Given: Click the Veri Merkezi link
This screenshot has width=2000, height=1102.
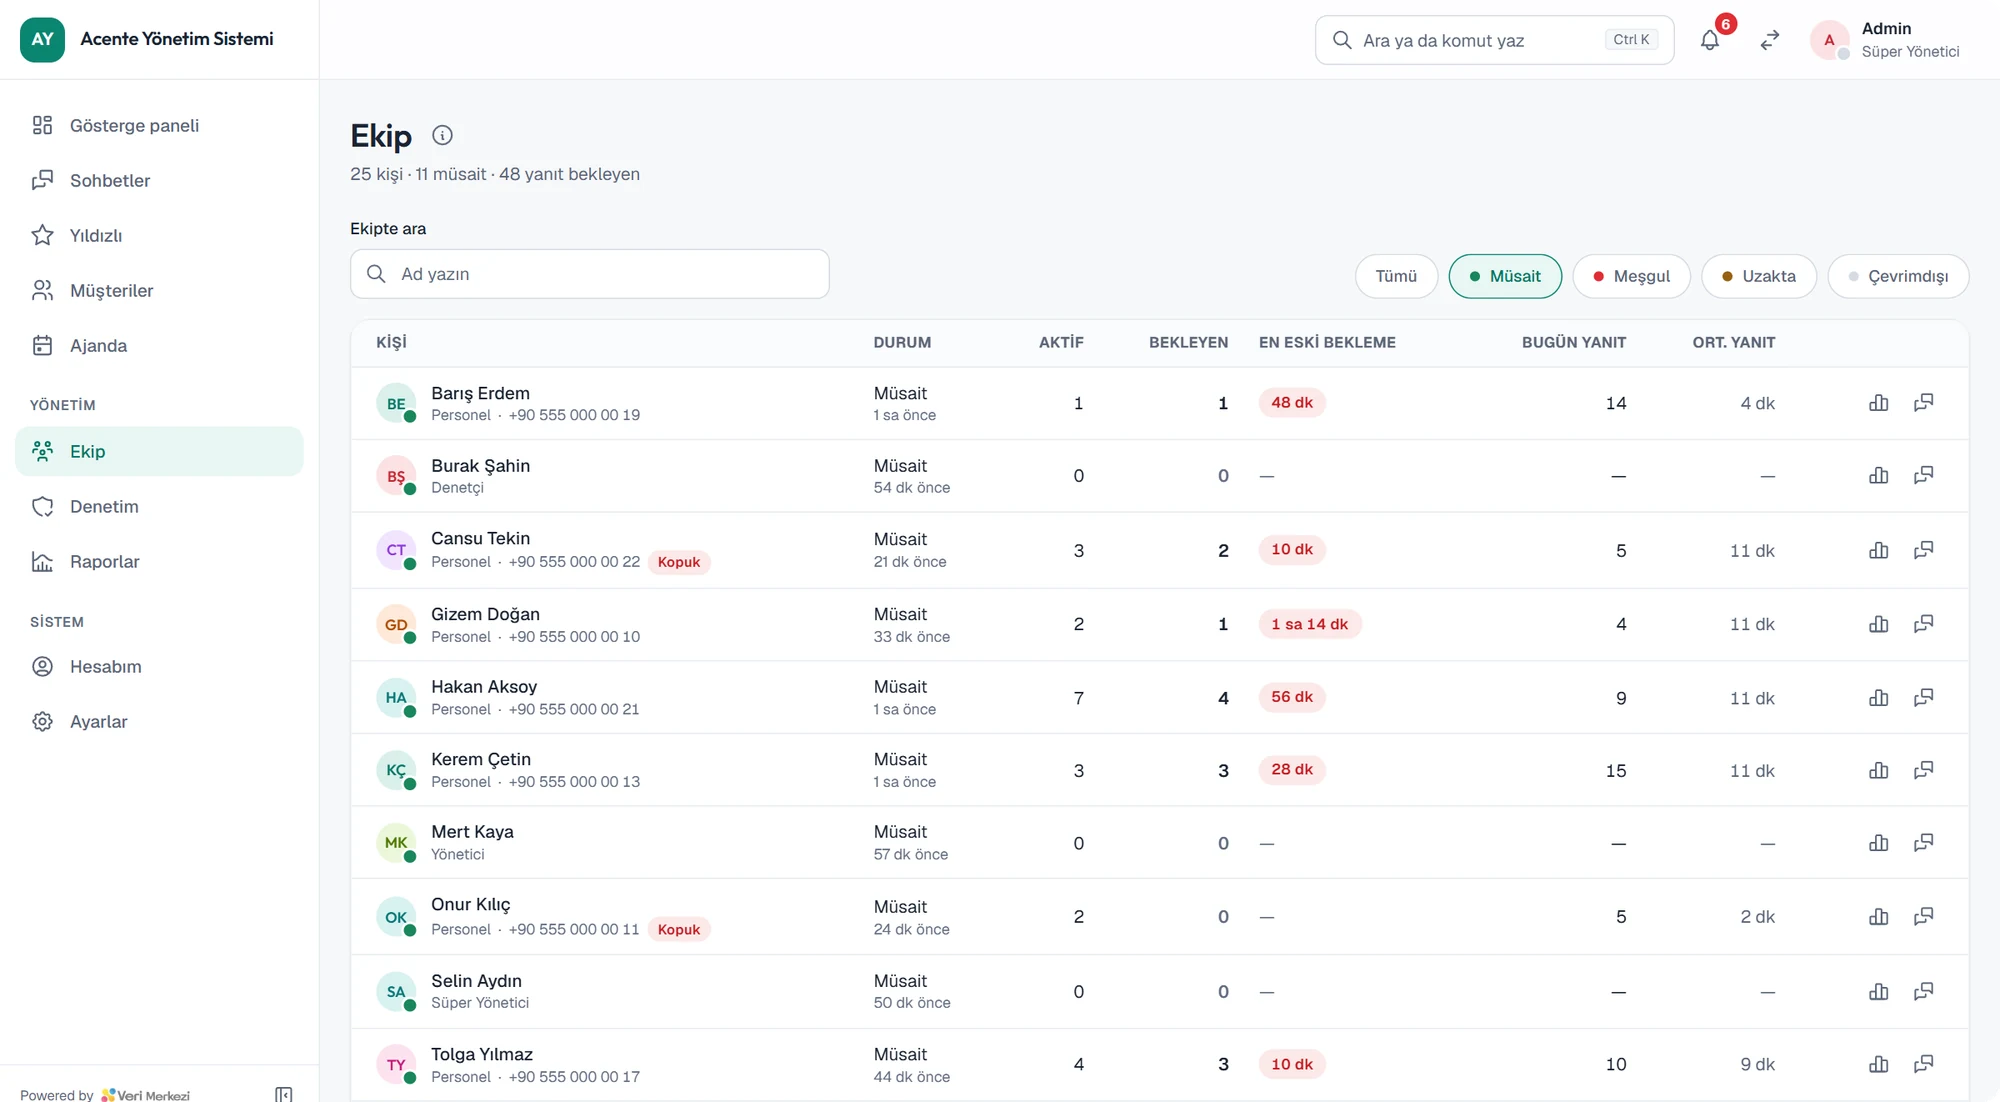Looking at the screenshot, I should click(146, 1095).
